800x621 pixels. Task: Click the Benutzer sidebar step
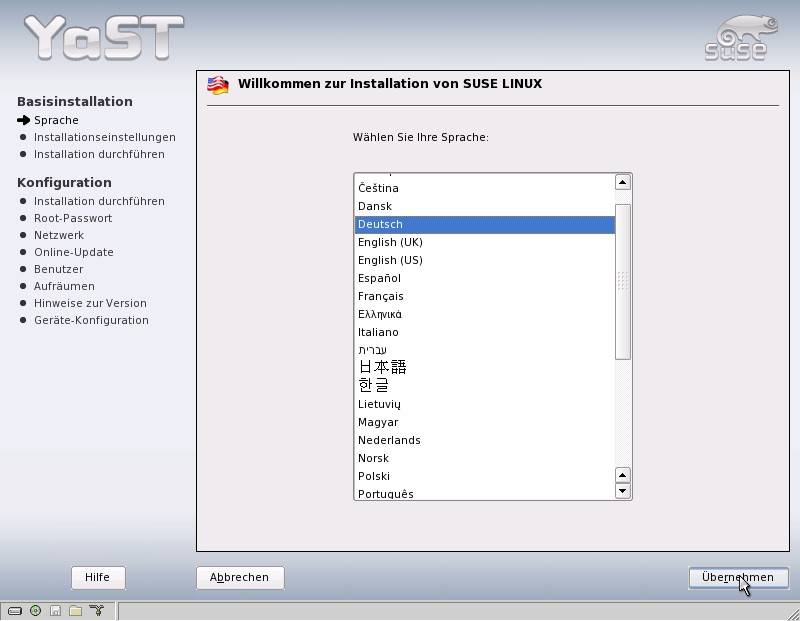(58, 269)
